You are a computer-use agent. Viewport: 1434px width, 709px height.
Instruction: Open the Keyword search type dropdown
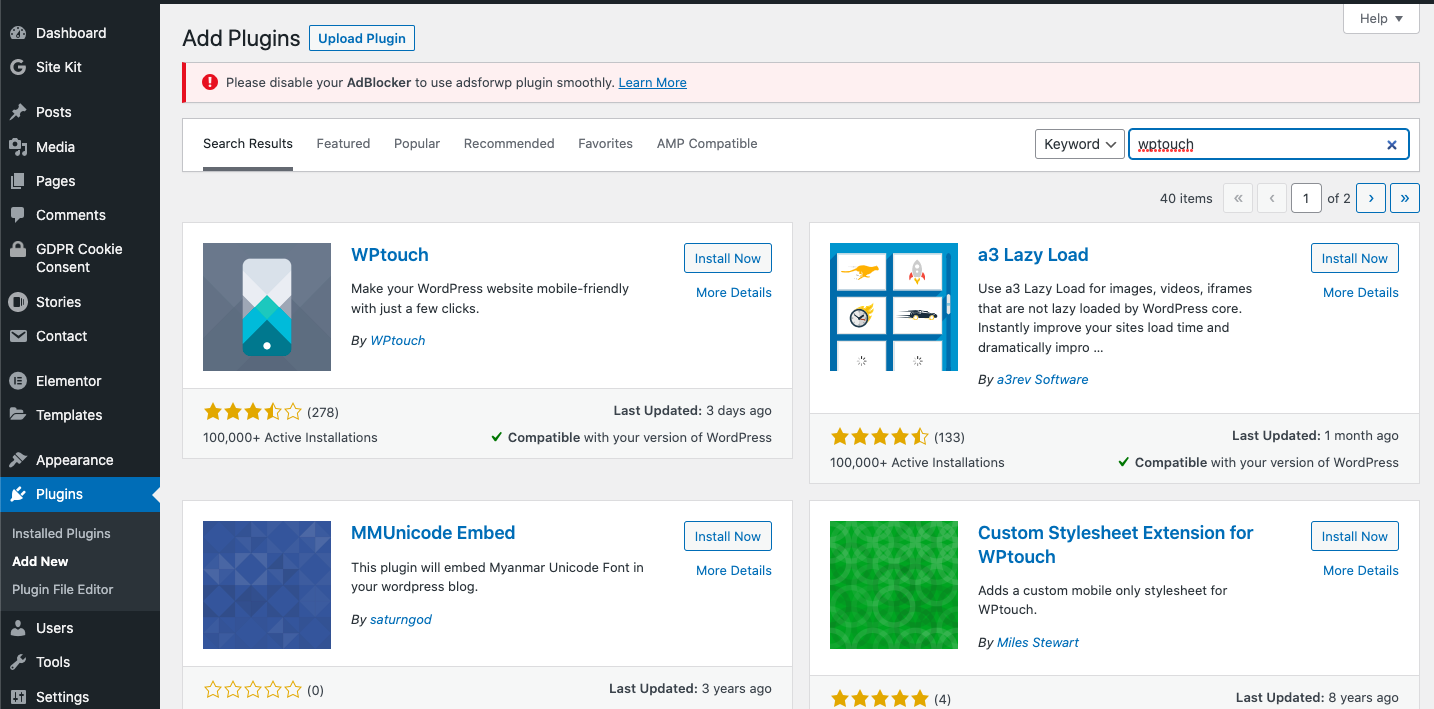pos(1079,144)
